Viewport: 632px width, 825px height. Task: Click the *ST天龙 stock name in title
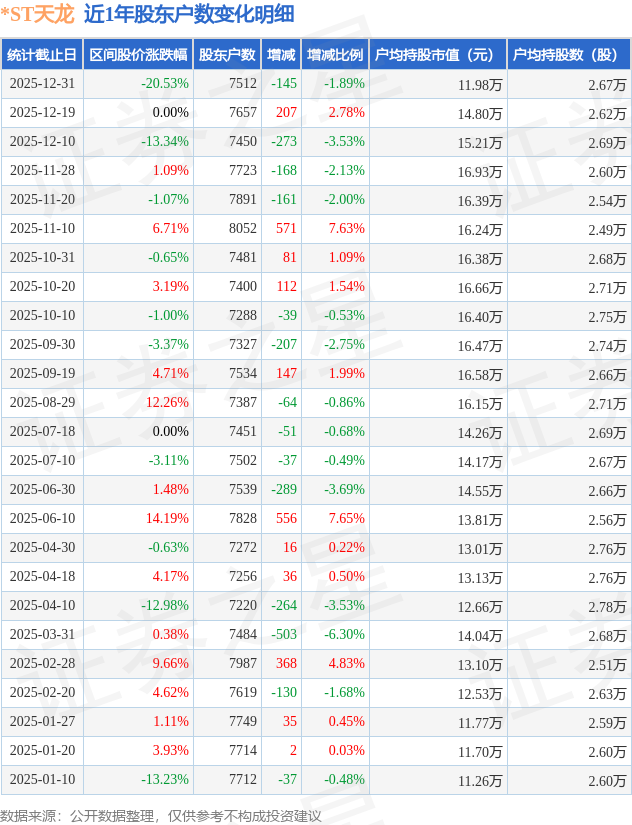click(x=38, y=14)
